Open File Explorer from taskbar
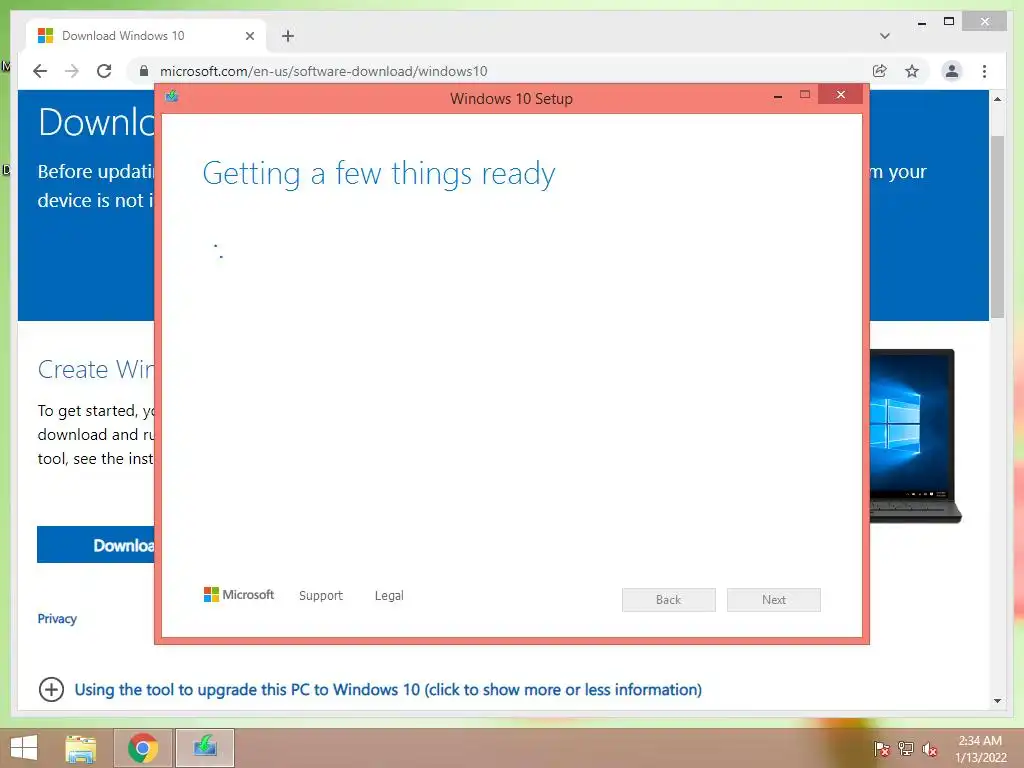 point(81,748)
